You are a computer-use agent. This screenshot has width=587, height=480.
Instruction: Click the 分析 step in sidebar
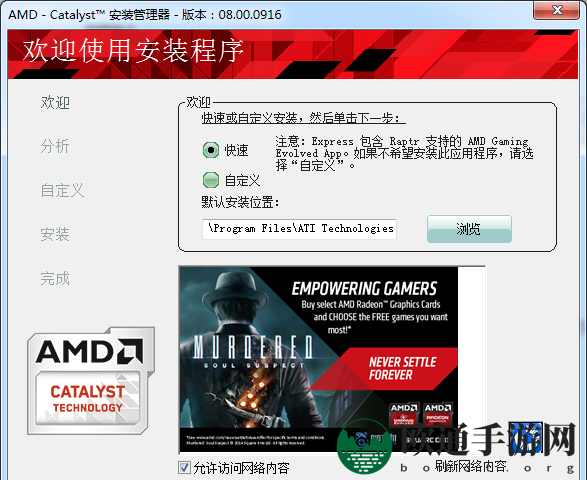(55, 146)
